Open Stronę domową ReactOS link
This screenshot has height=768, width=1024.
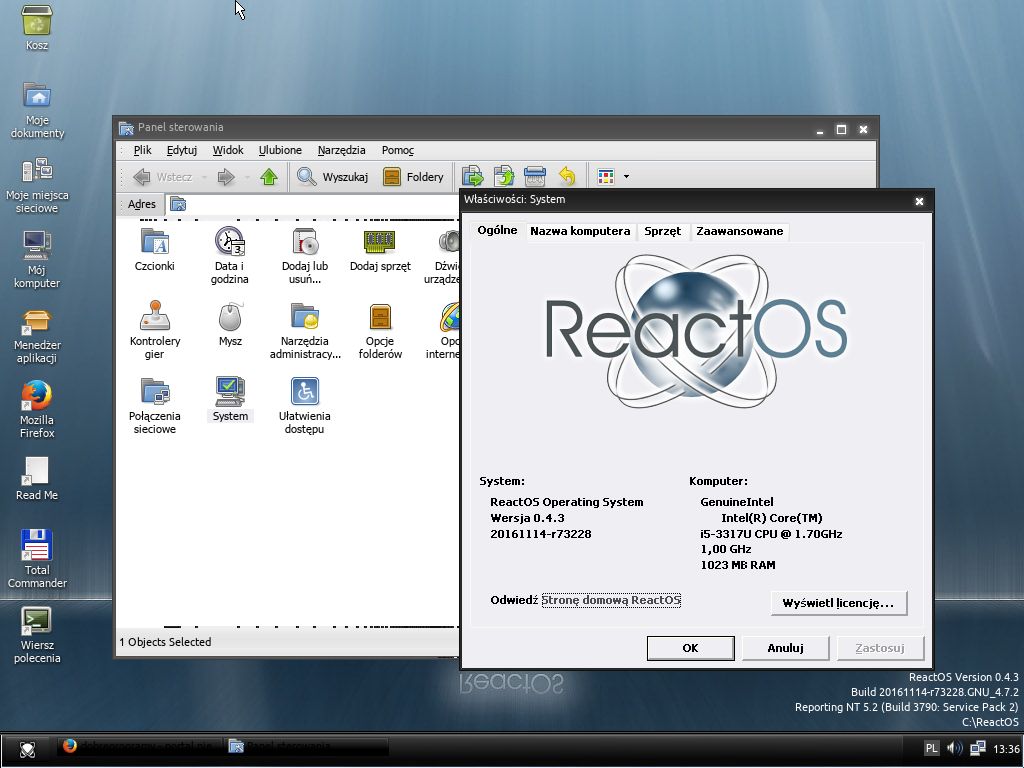click(x=611, y=600)
